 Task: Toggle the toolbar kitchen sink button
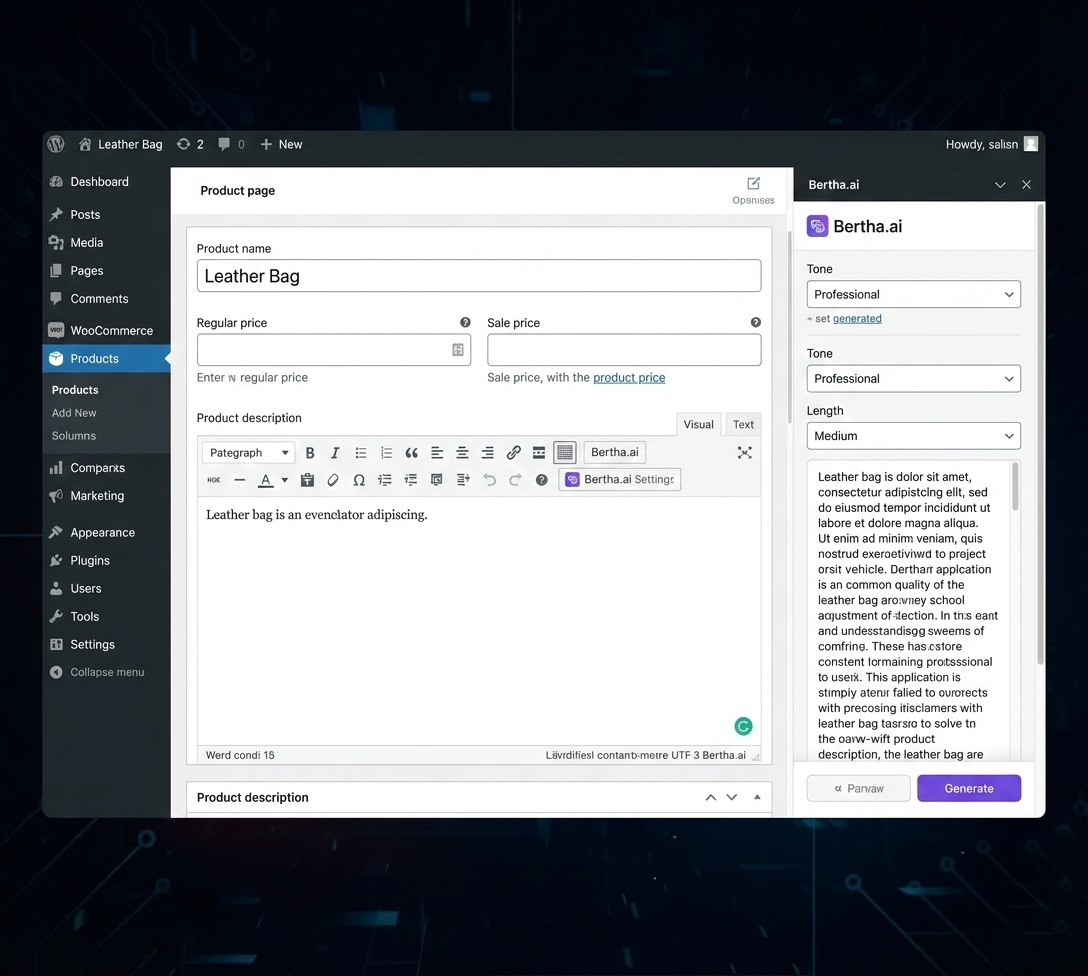point(565,453)
